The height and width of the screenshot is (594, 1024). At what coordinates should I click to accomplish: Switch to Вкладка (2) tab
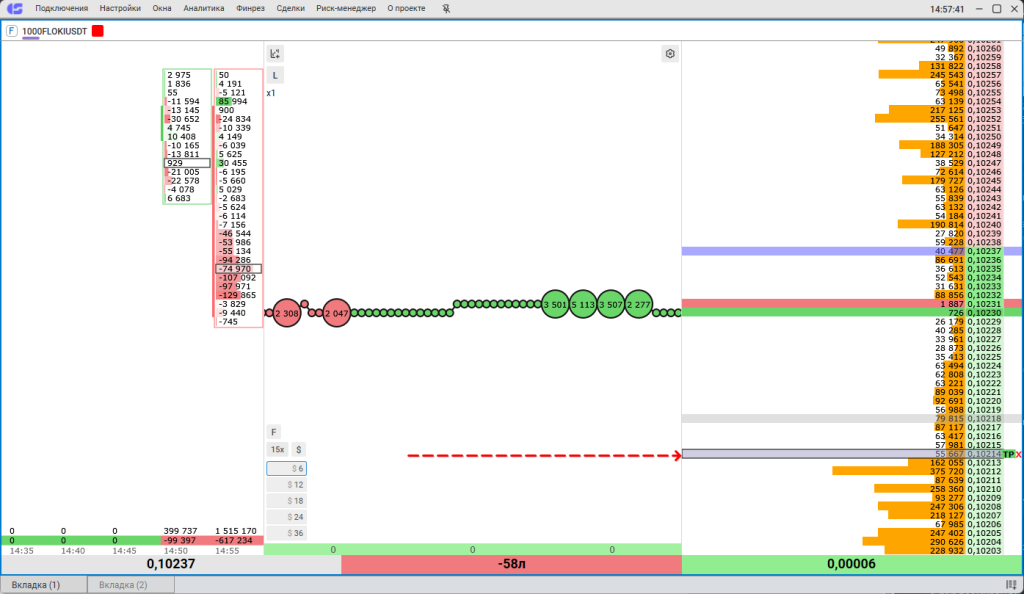point(124,585)
